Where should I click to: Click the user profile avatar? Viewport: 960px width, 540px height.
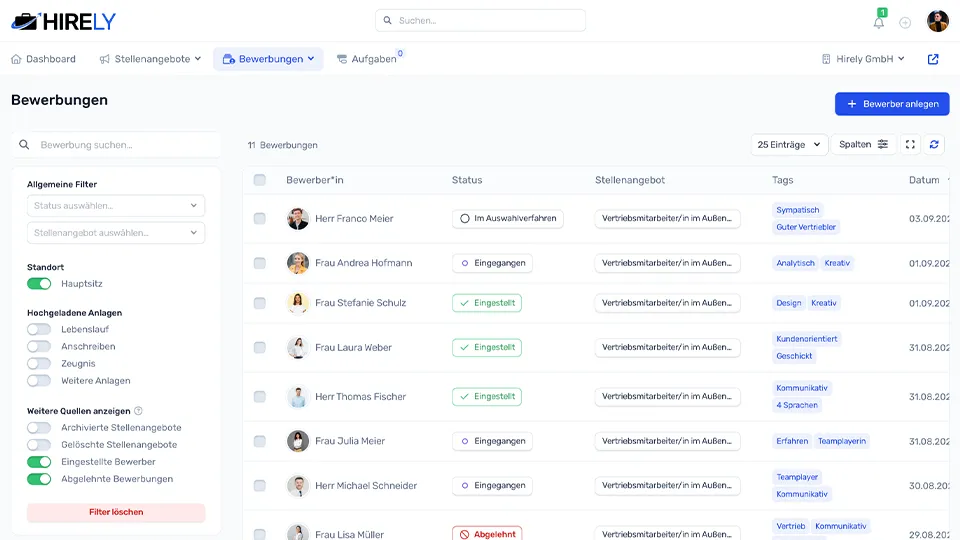(937, 22)
